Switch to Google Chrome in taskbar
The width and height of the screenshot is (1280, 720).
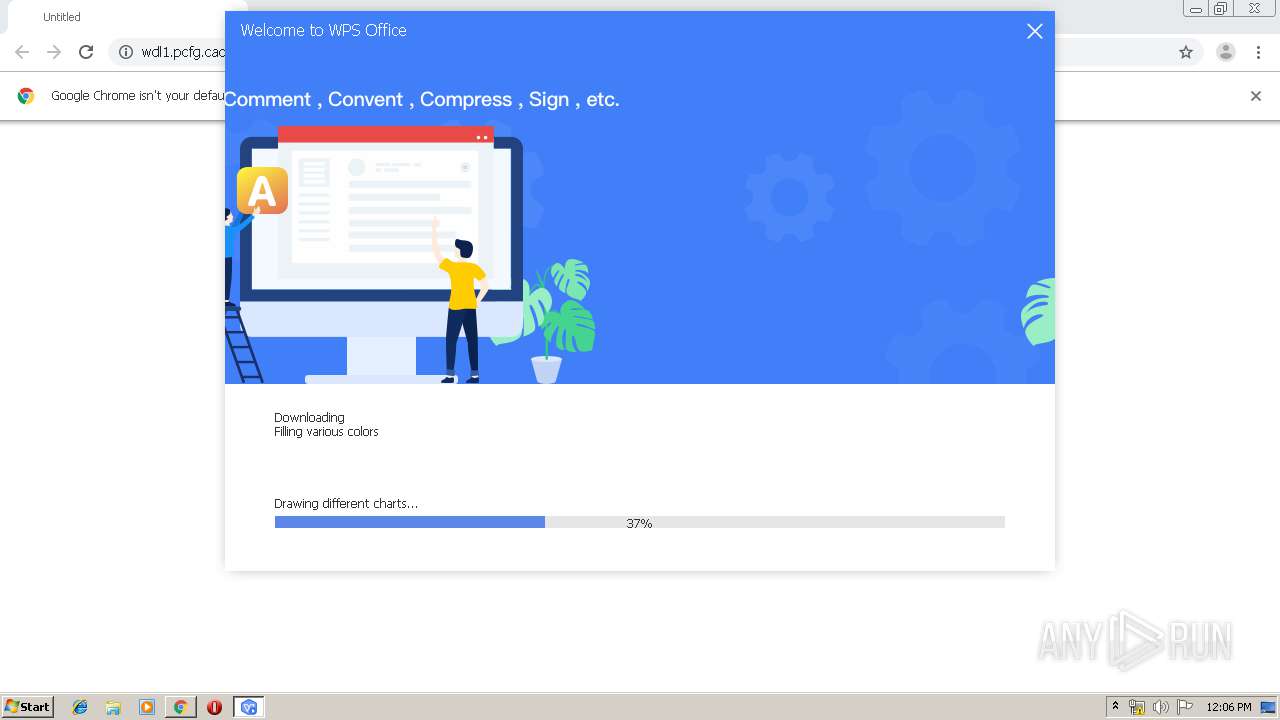180,707
